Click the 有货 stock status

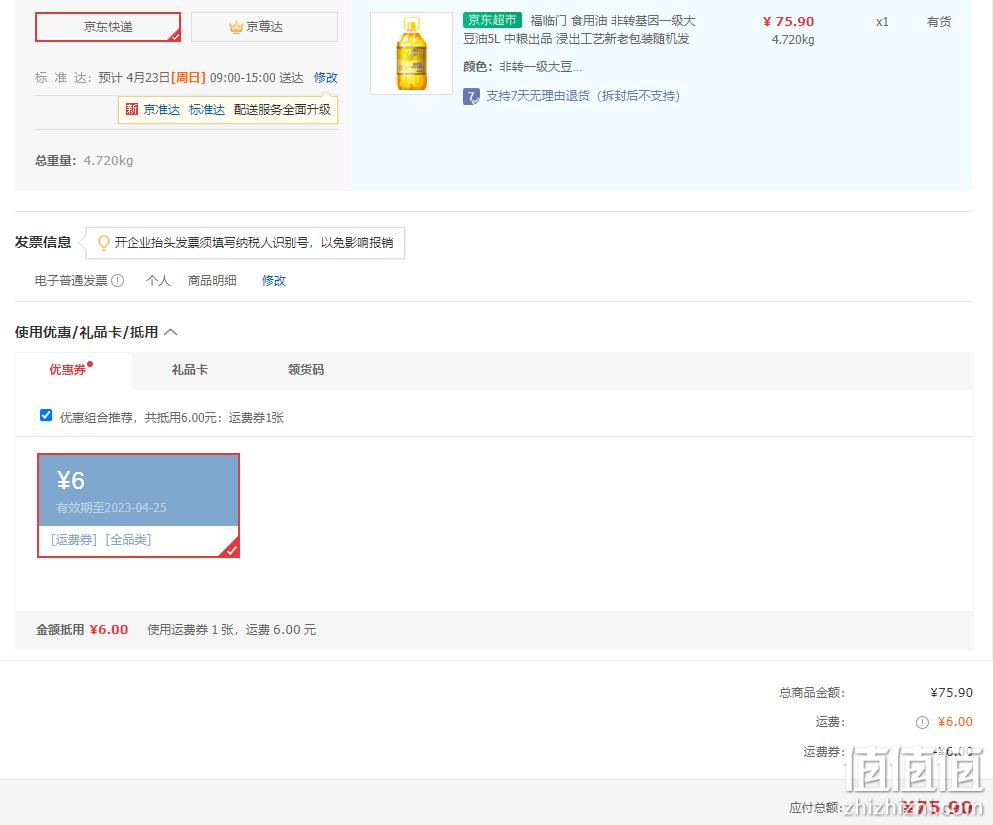coord(939,22)
